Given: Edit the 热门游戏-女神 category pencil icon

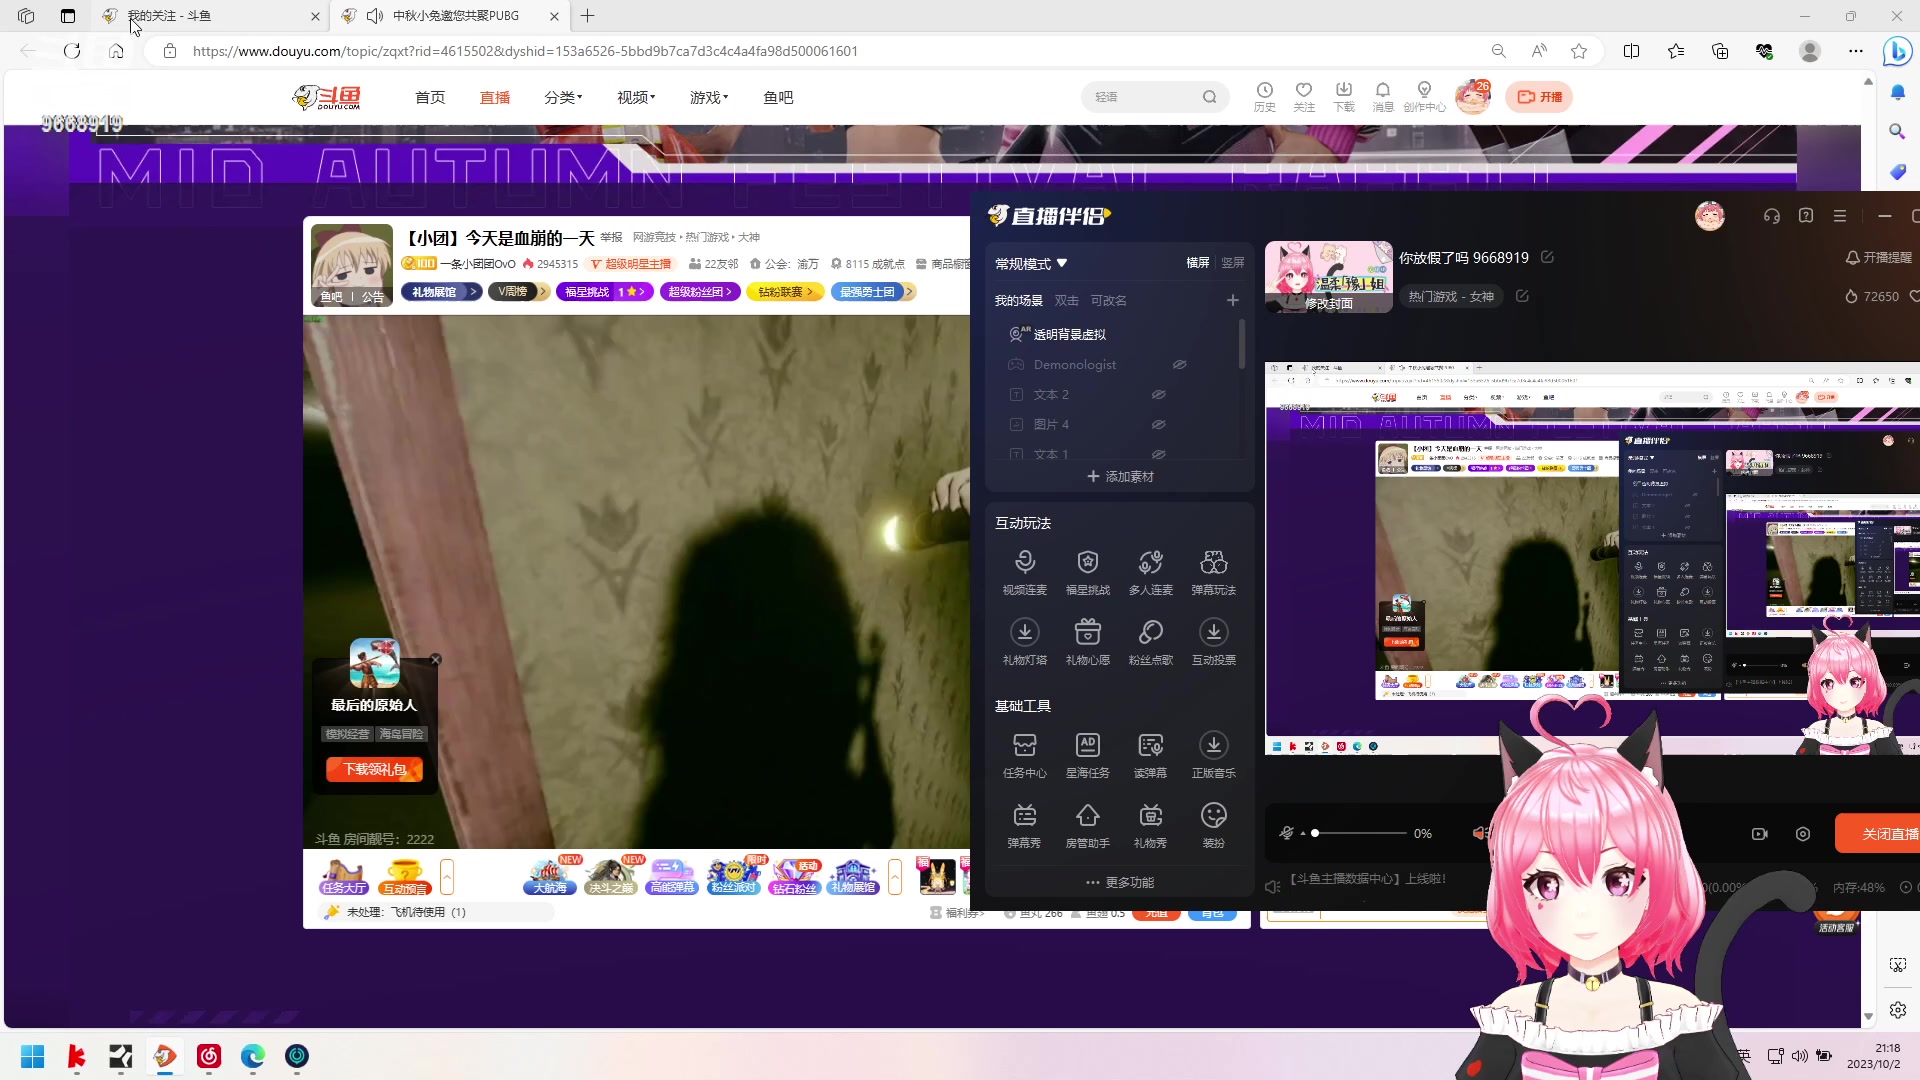Looking at the screenshot, I should click(x=1522, y=296).
